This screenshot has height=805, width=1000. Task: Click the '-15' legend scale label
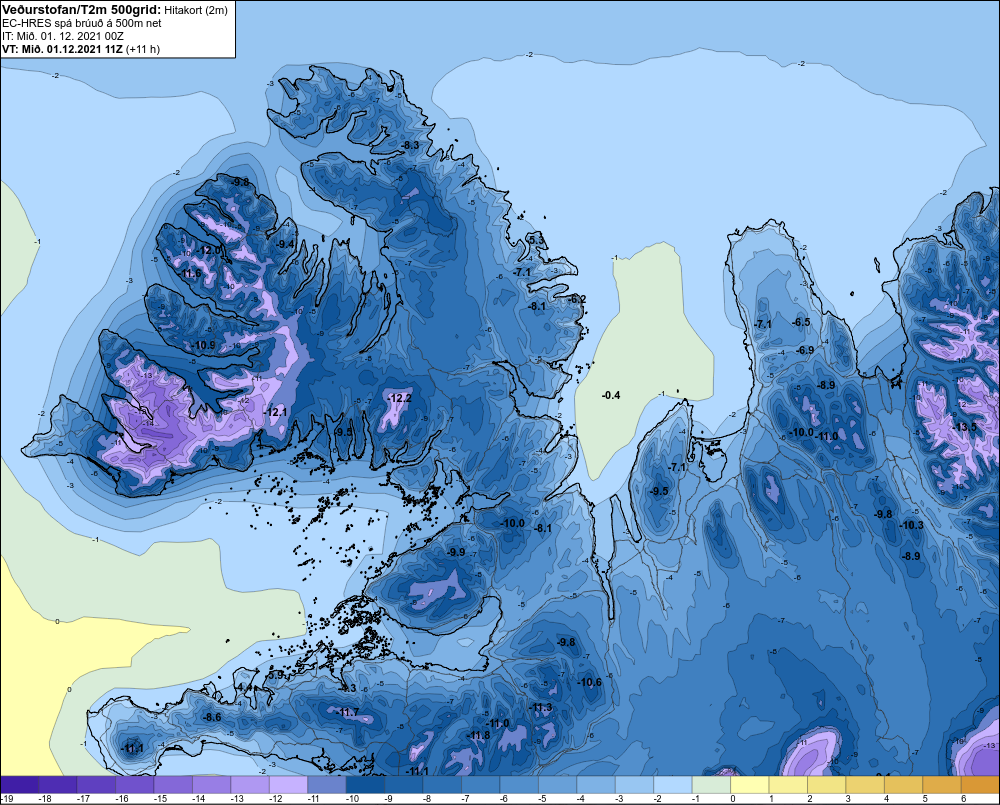coord(159,799)
